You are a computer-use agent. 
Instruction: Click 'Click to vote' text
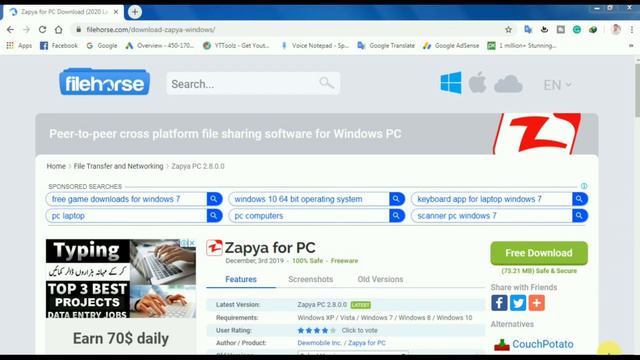[359, 330]
